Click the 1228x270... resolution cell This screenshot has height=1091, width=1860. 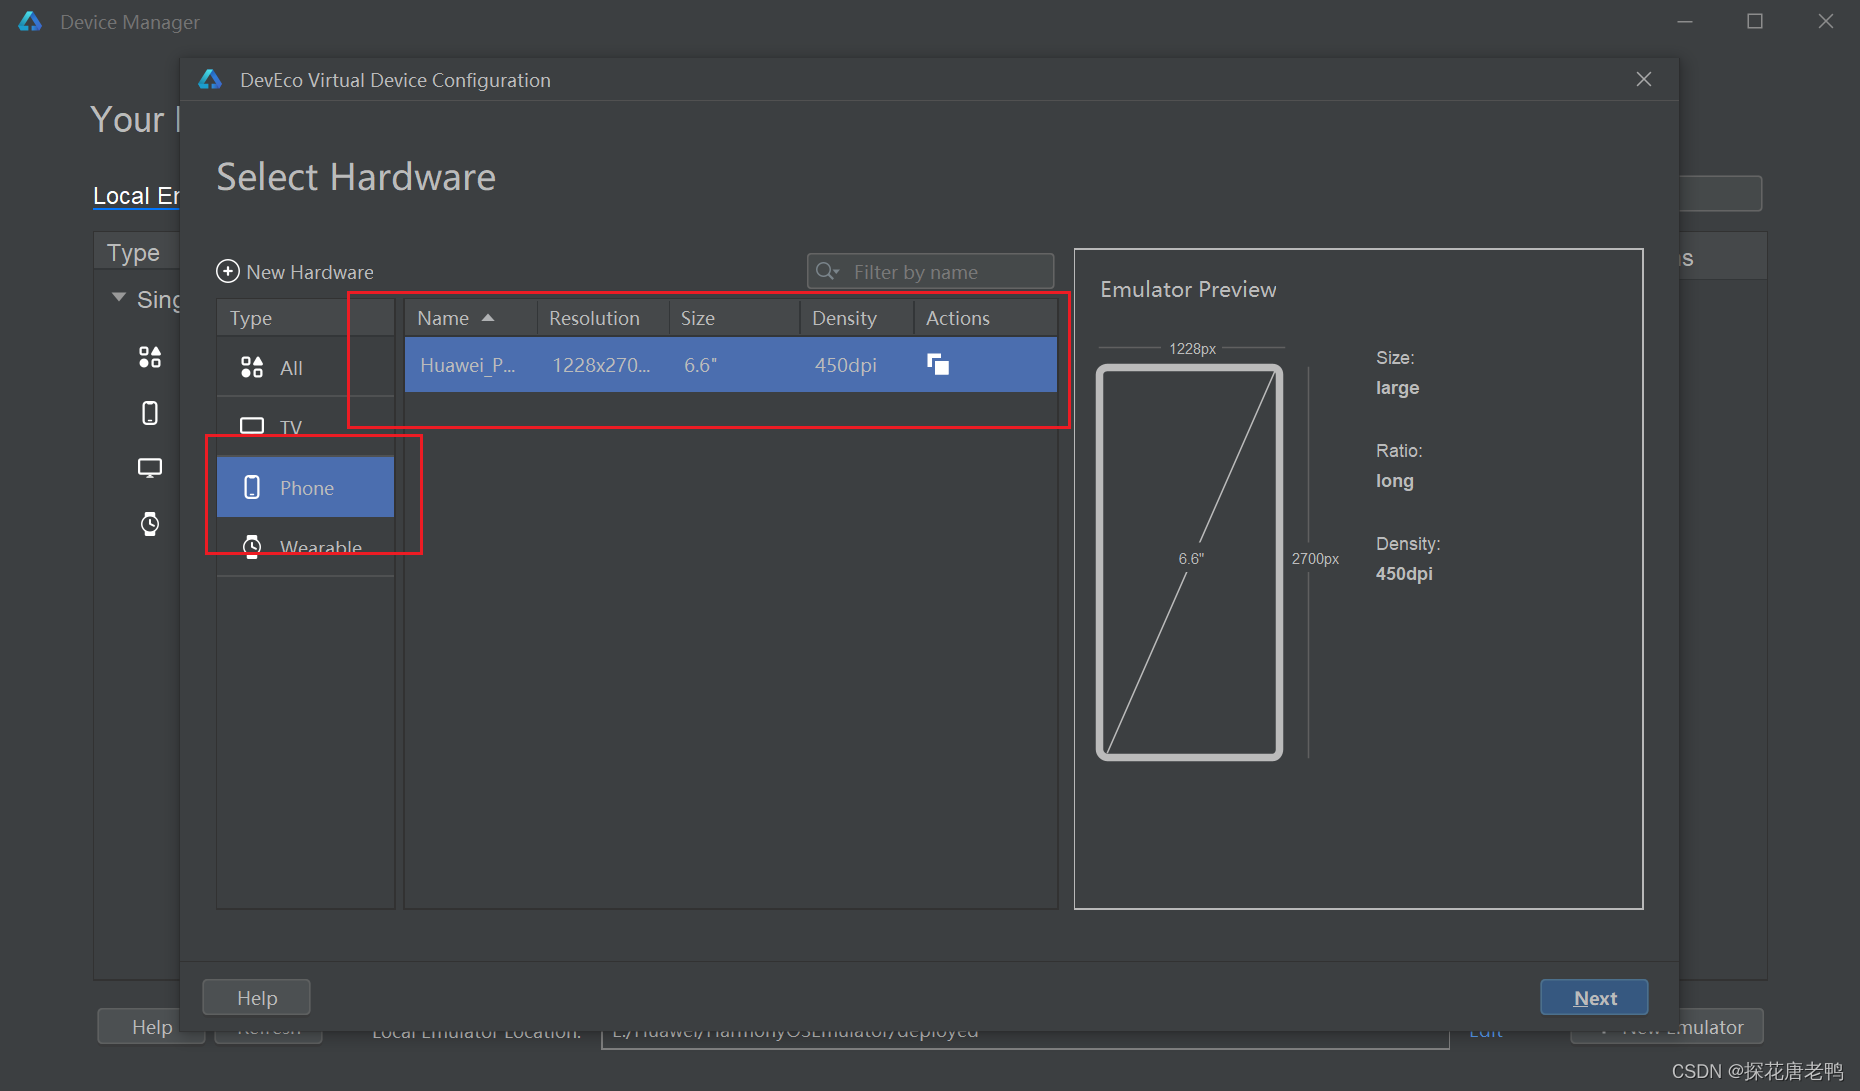coord(601,365)
